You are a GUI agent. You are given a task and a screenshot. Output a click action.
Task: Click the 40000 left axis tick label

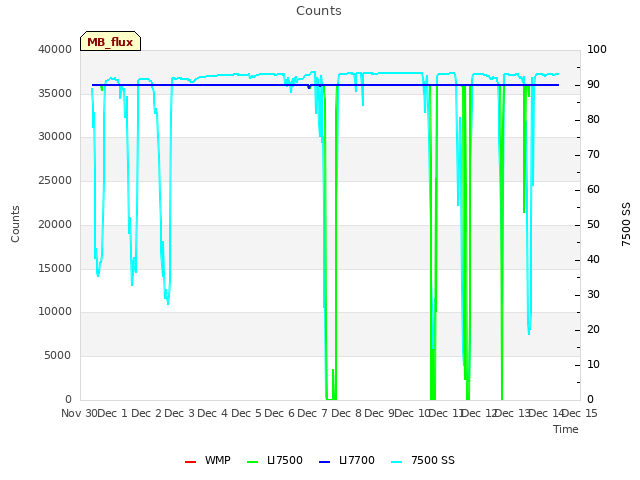point(55,49)
